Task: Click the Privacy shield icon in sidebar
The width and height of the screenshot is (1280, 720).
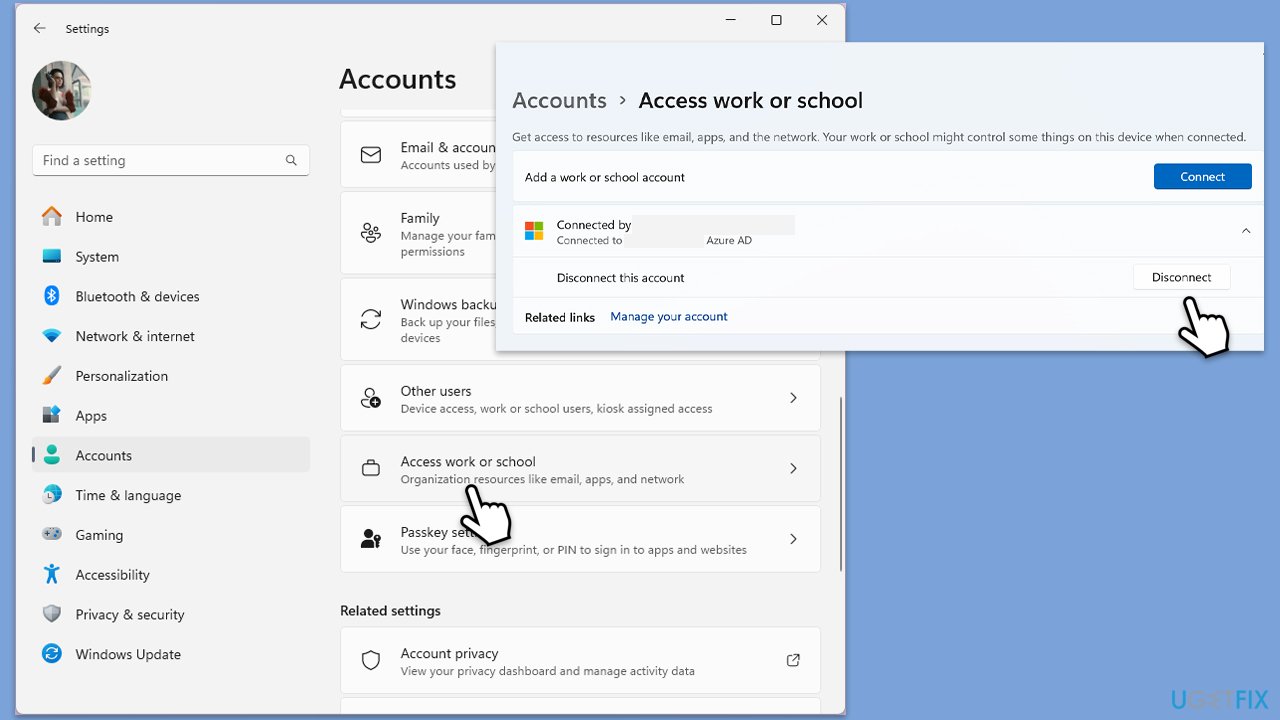Action: 52,614
